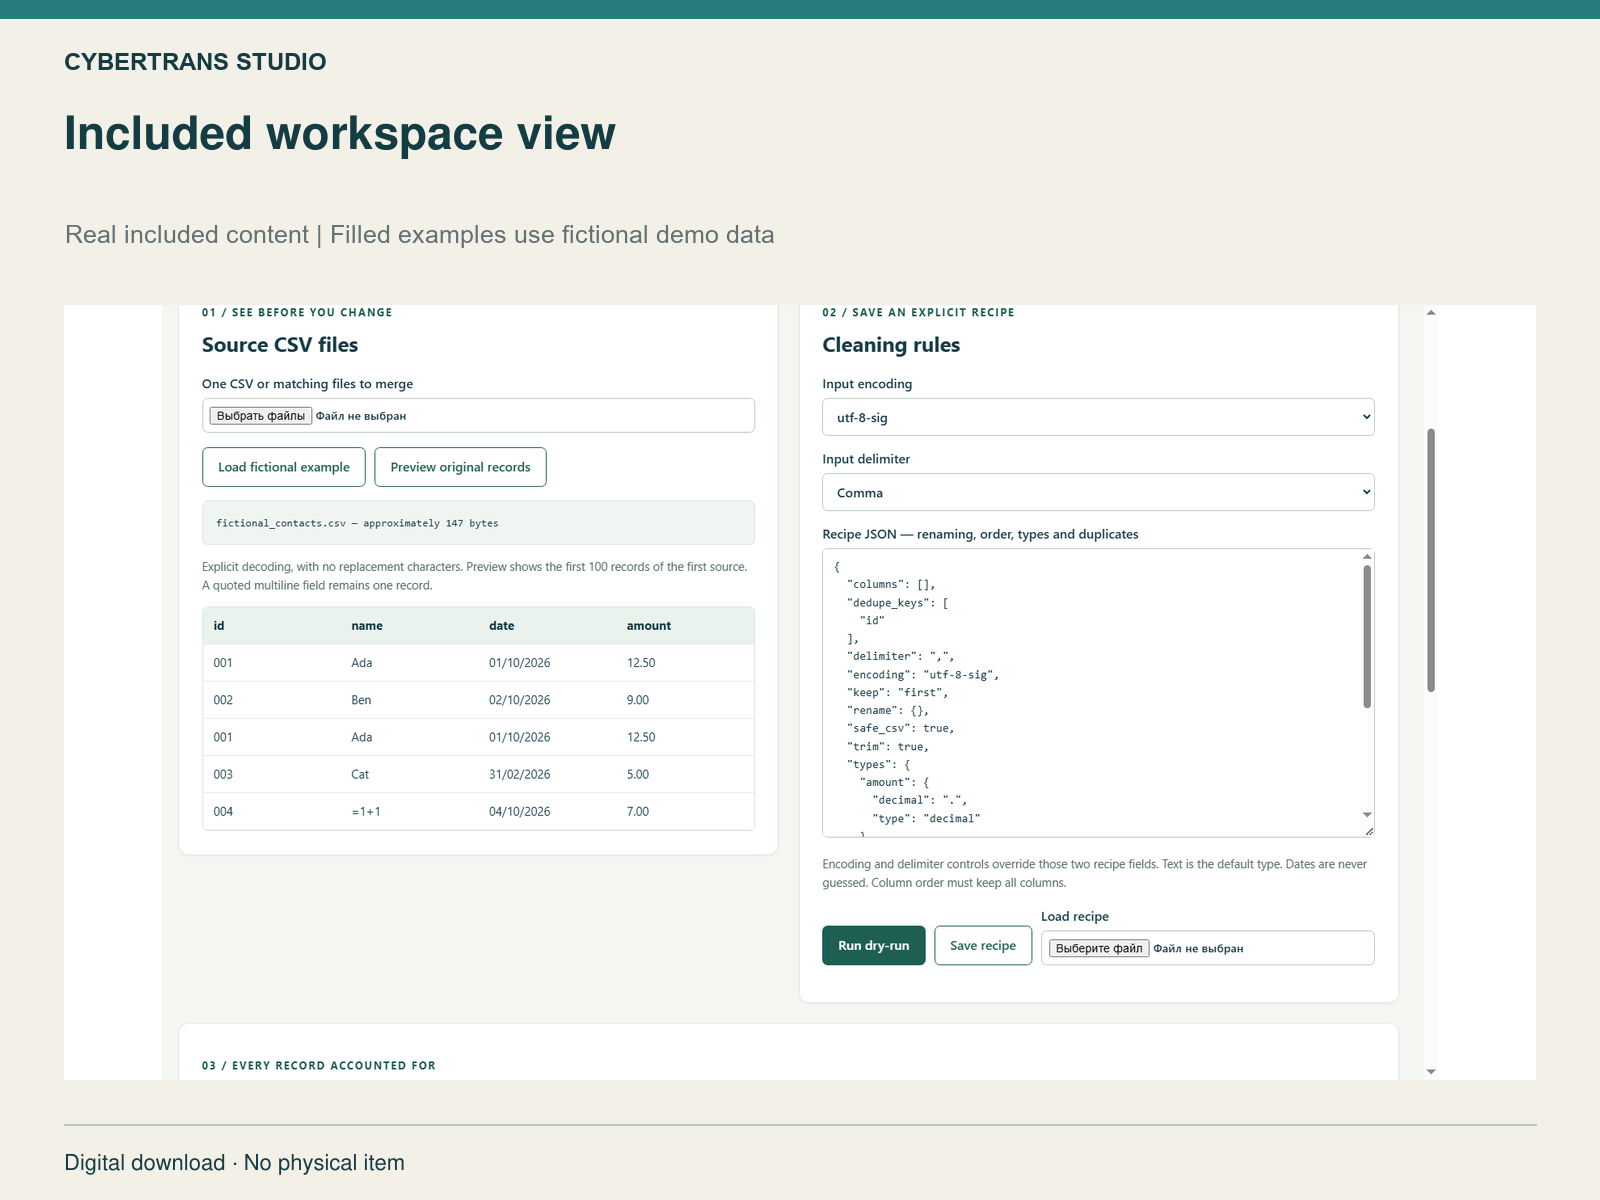This screenshot has width=1600, height=1200.
Task: Click the '03 / Every record accounted for' label
Action: coord(319,1066)
